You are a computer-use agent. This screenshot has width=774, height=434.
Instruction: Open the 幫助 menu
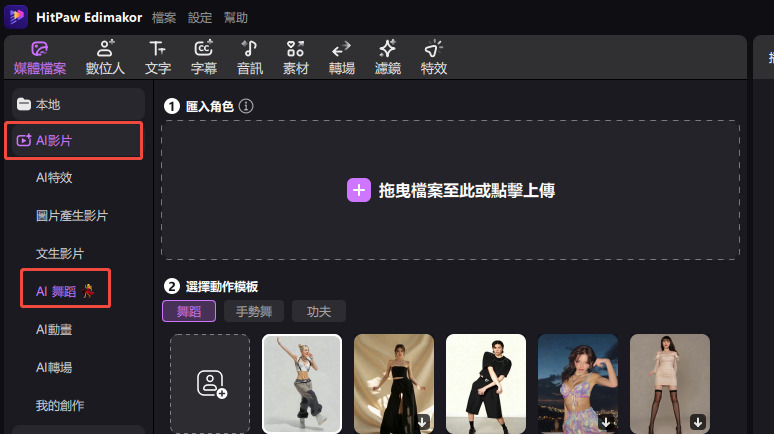(235, 18)
